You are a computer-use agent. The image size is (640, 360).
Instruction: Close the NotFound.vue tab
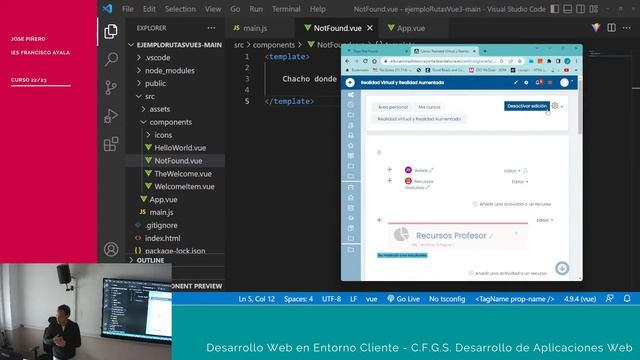point(370,28)
